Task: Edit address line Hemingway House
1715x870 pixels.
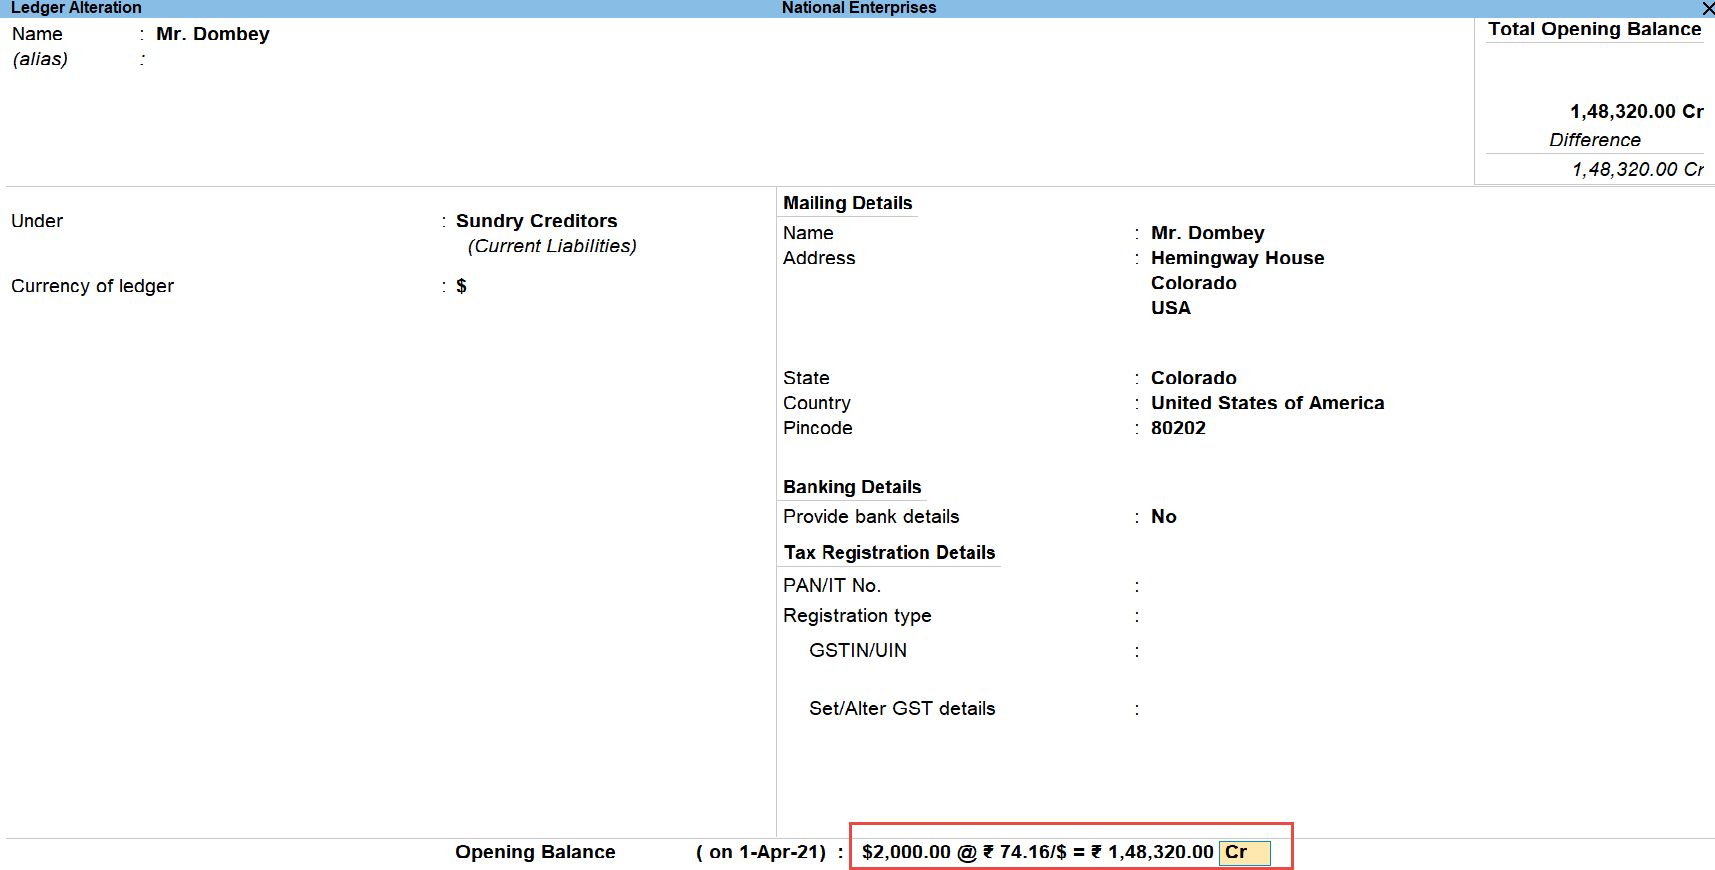Action: click(1237, 258)
